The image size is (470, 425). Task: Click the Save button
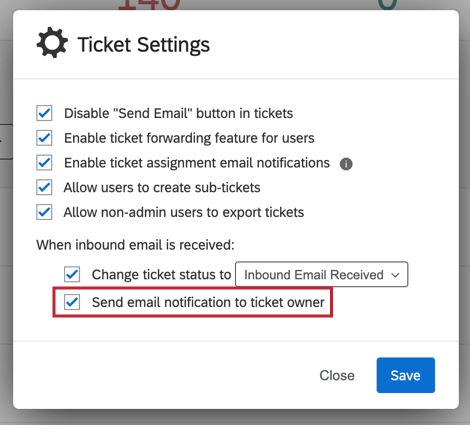pos(406,375)
